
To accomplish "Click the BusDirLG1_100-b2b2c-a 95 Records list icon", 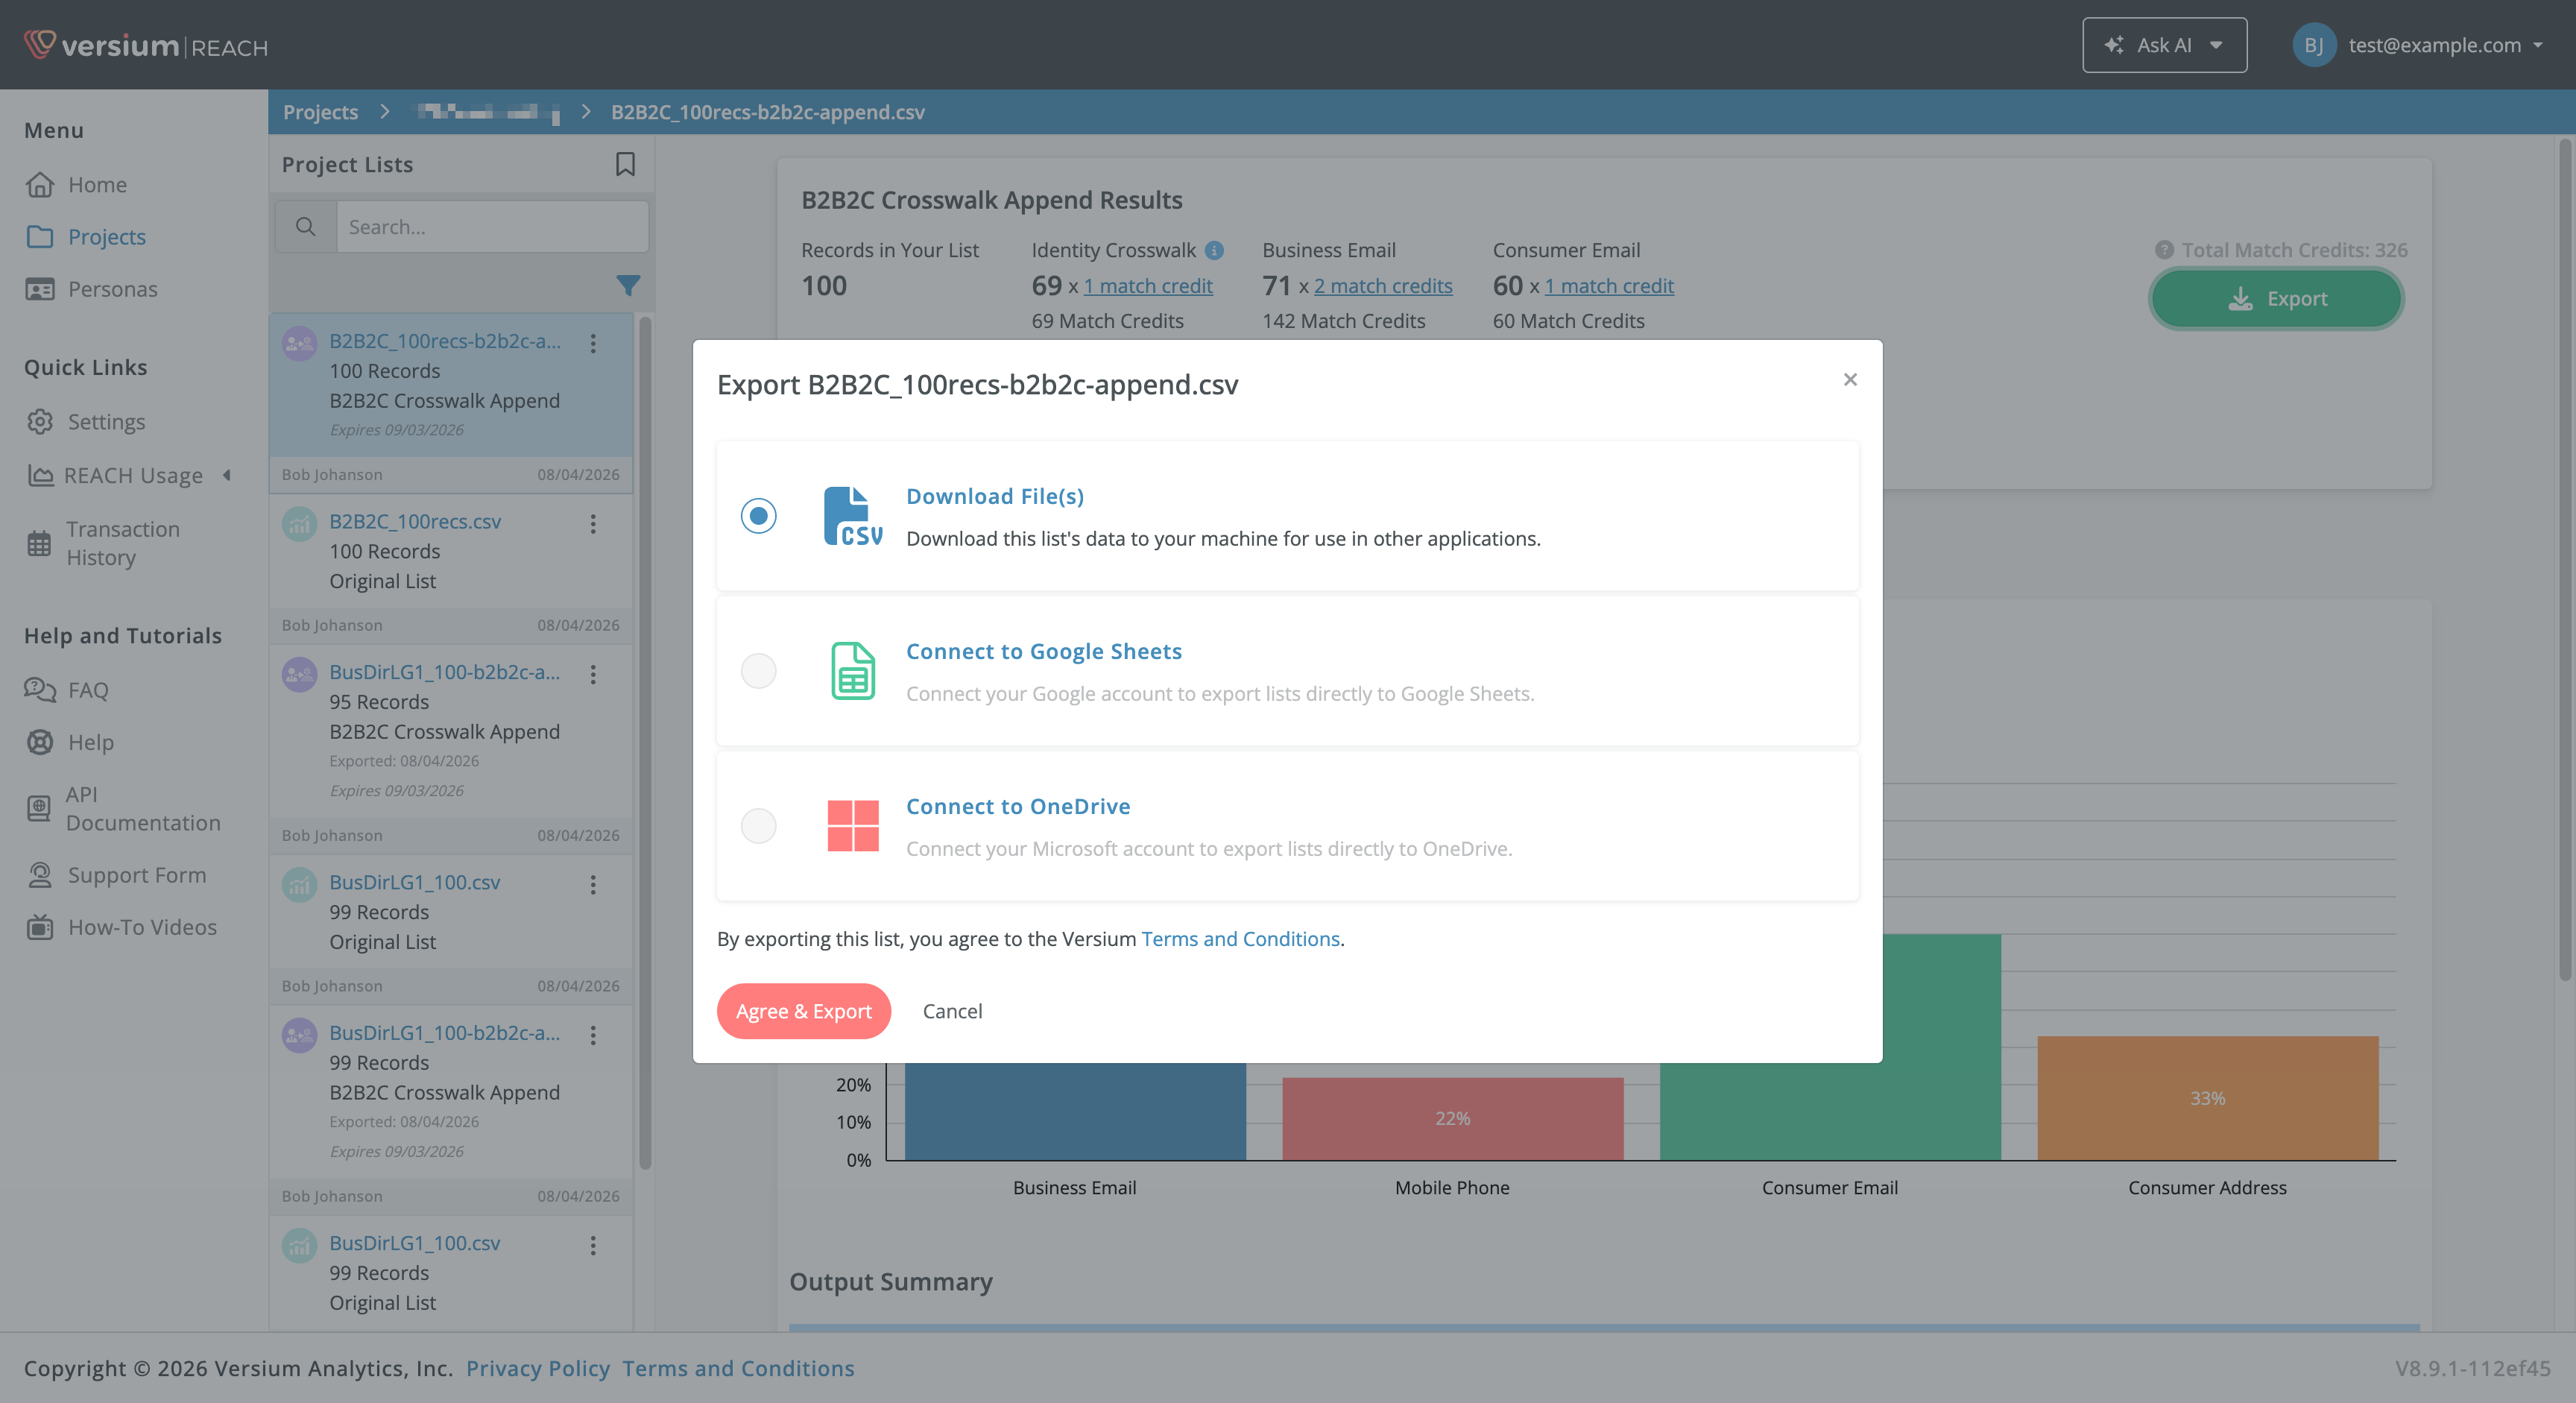I will click(299, 674).
